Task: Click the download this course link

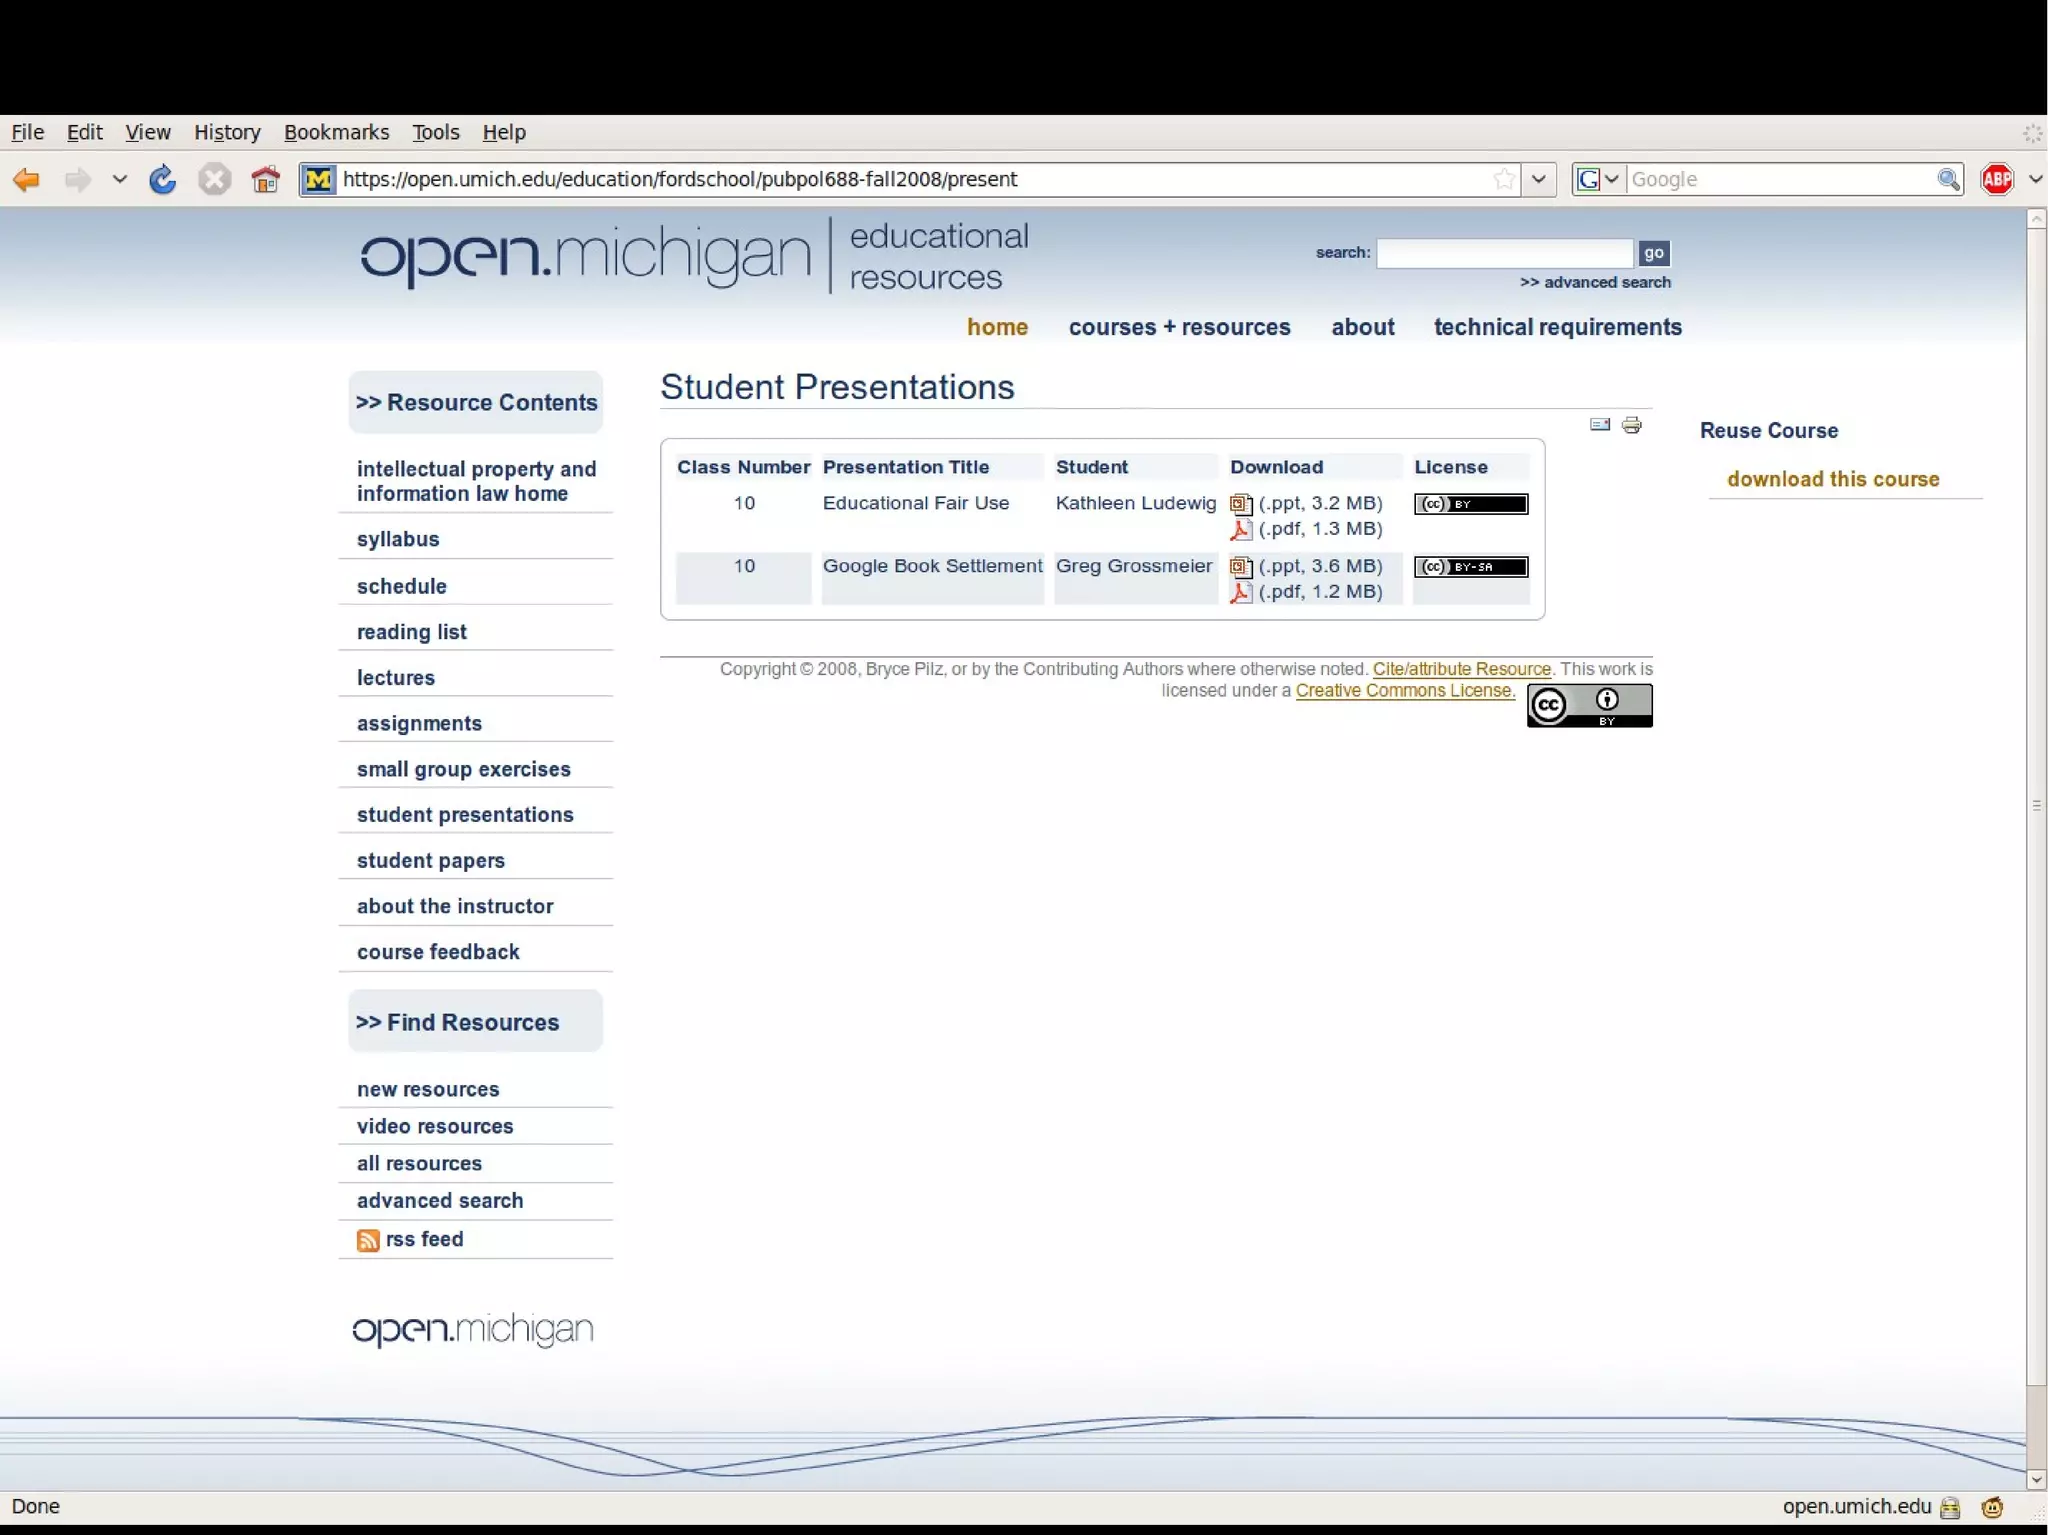Action: coord(1832,480)
